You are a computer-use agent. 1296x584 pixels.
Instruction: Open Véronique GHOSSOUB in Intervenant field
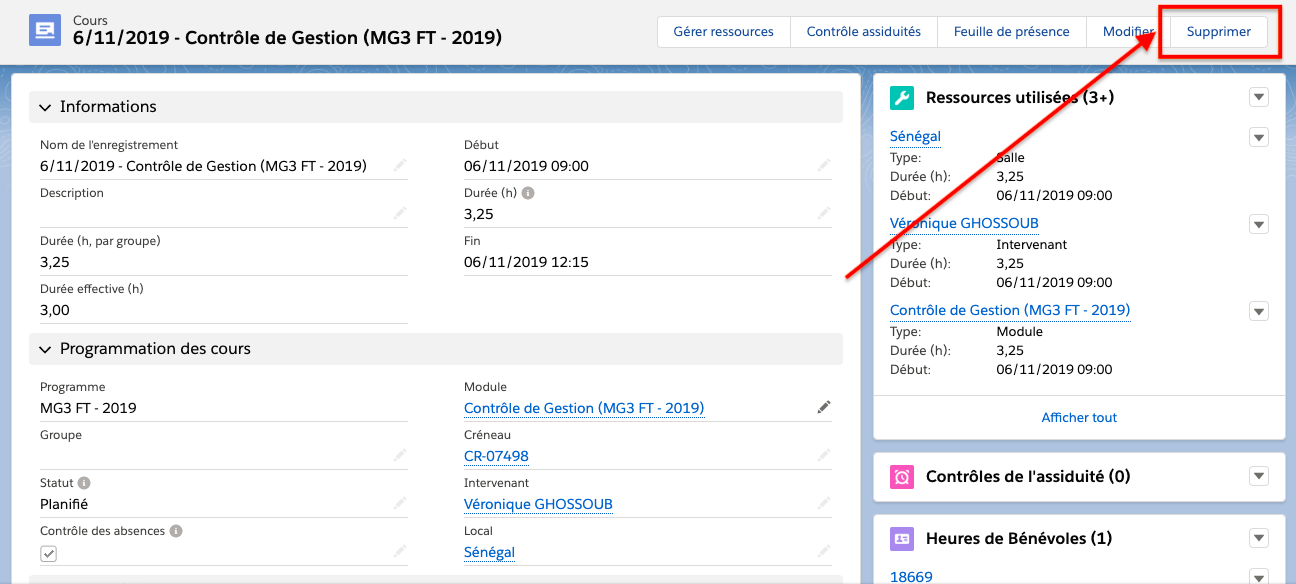538,504
